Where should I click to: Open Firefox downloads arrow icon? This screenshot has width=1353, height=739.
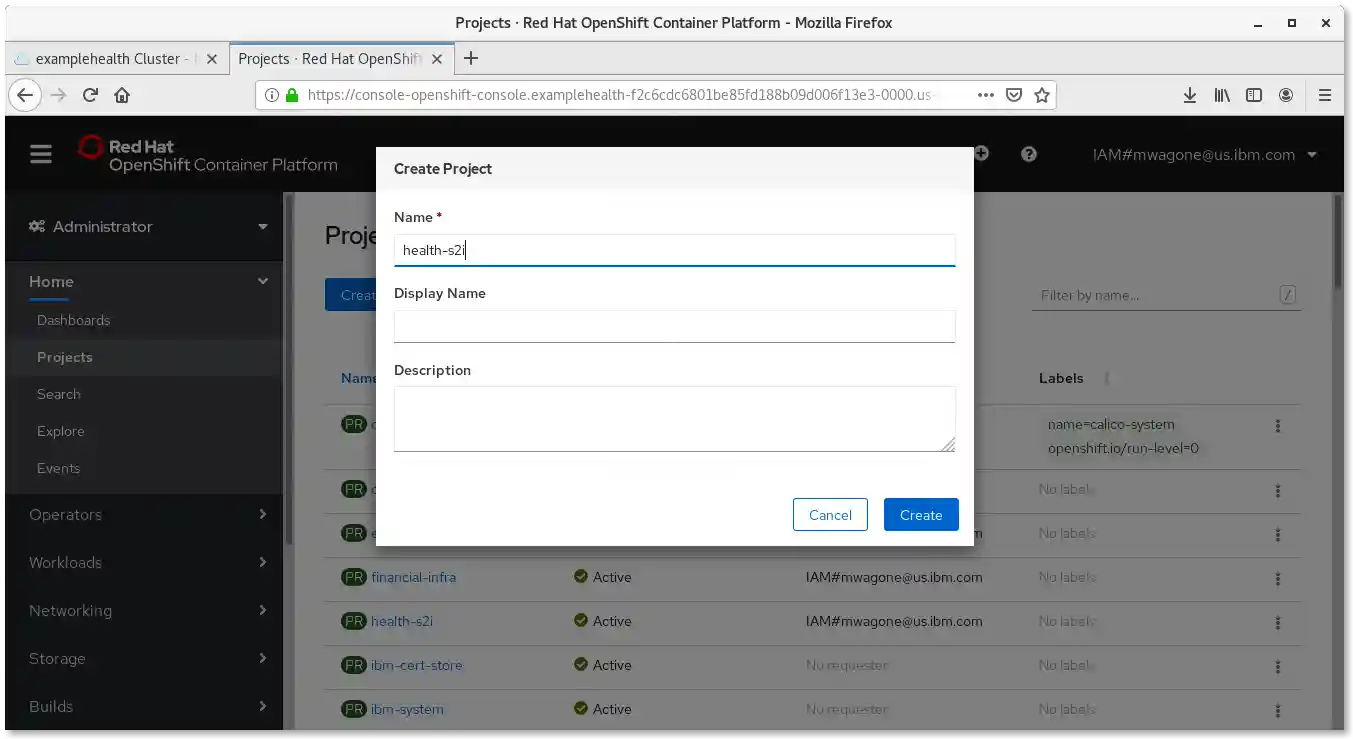[x=1189, y=95]
